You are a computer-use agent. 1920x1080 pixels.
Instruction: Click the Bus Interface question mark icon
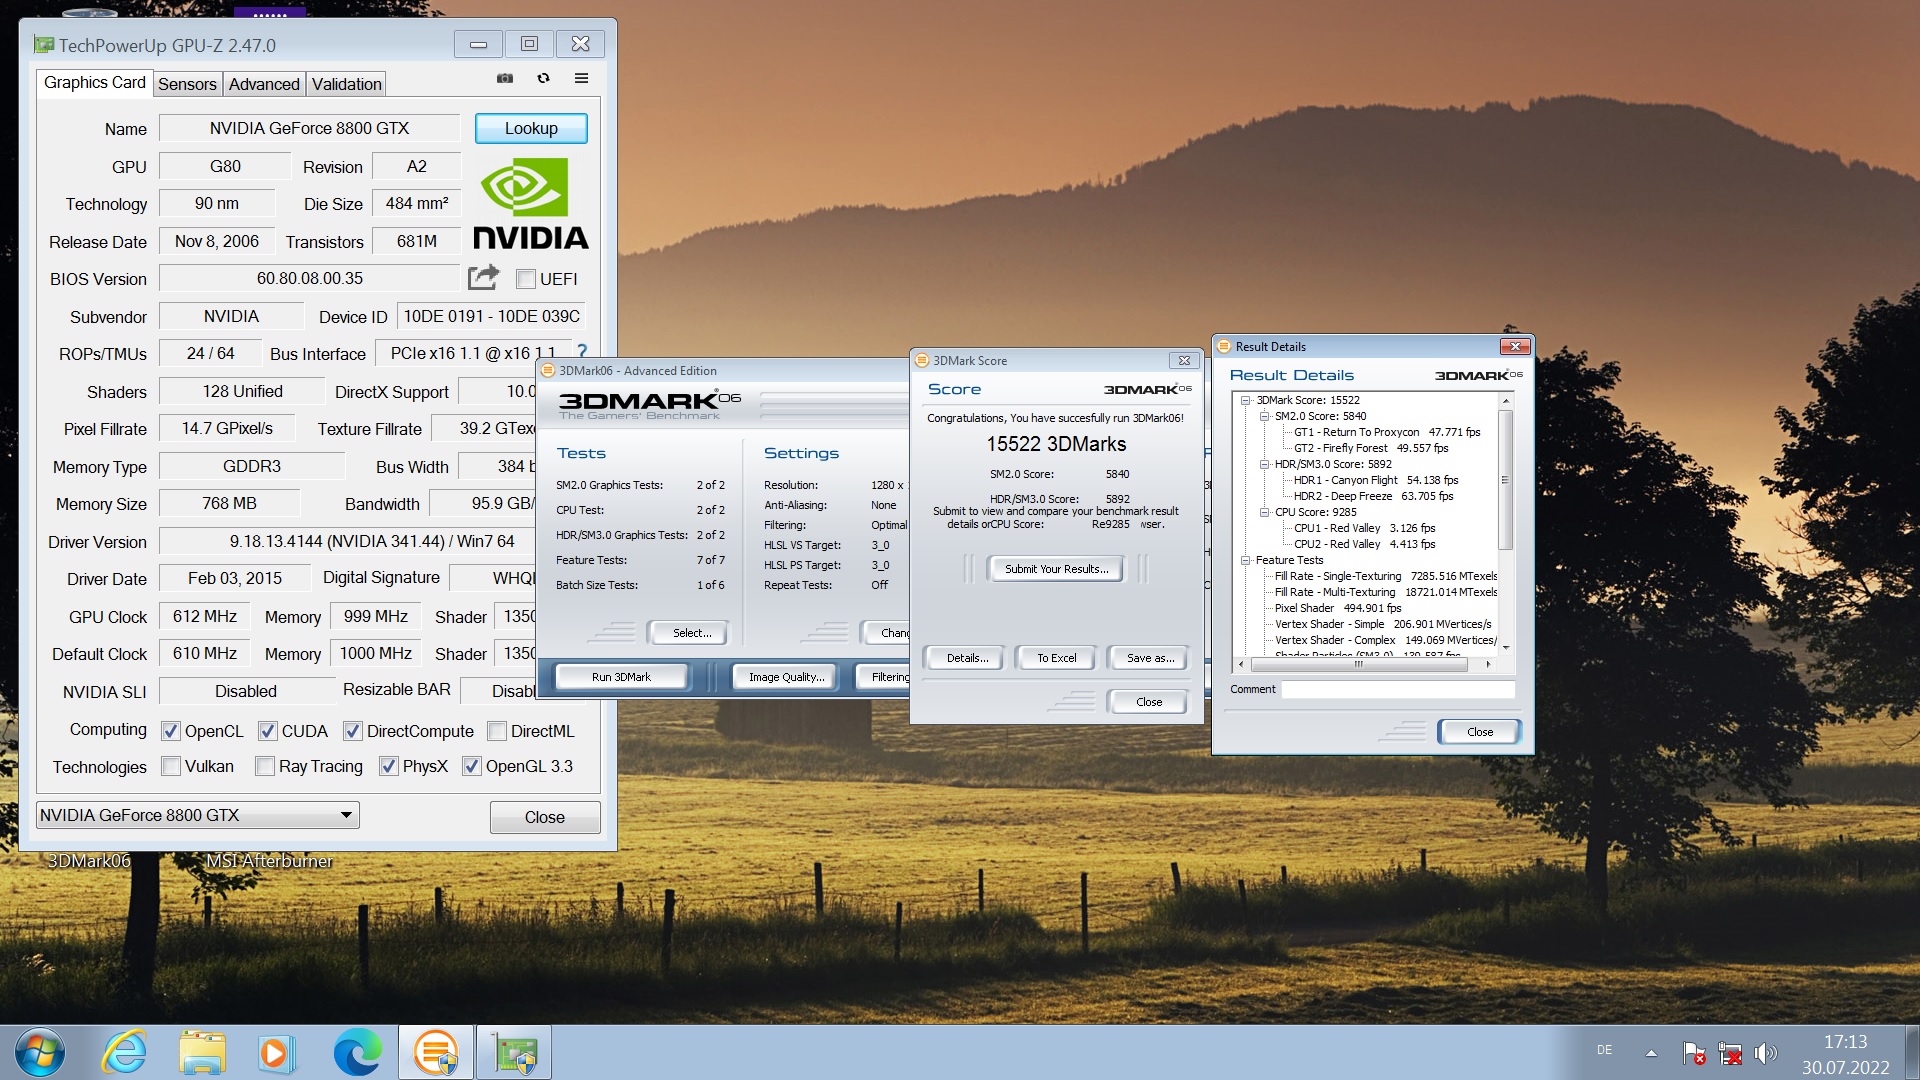(x=582, y=350)
